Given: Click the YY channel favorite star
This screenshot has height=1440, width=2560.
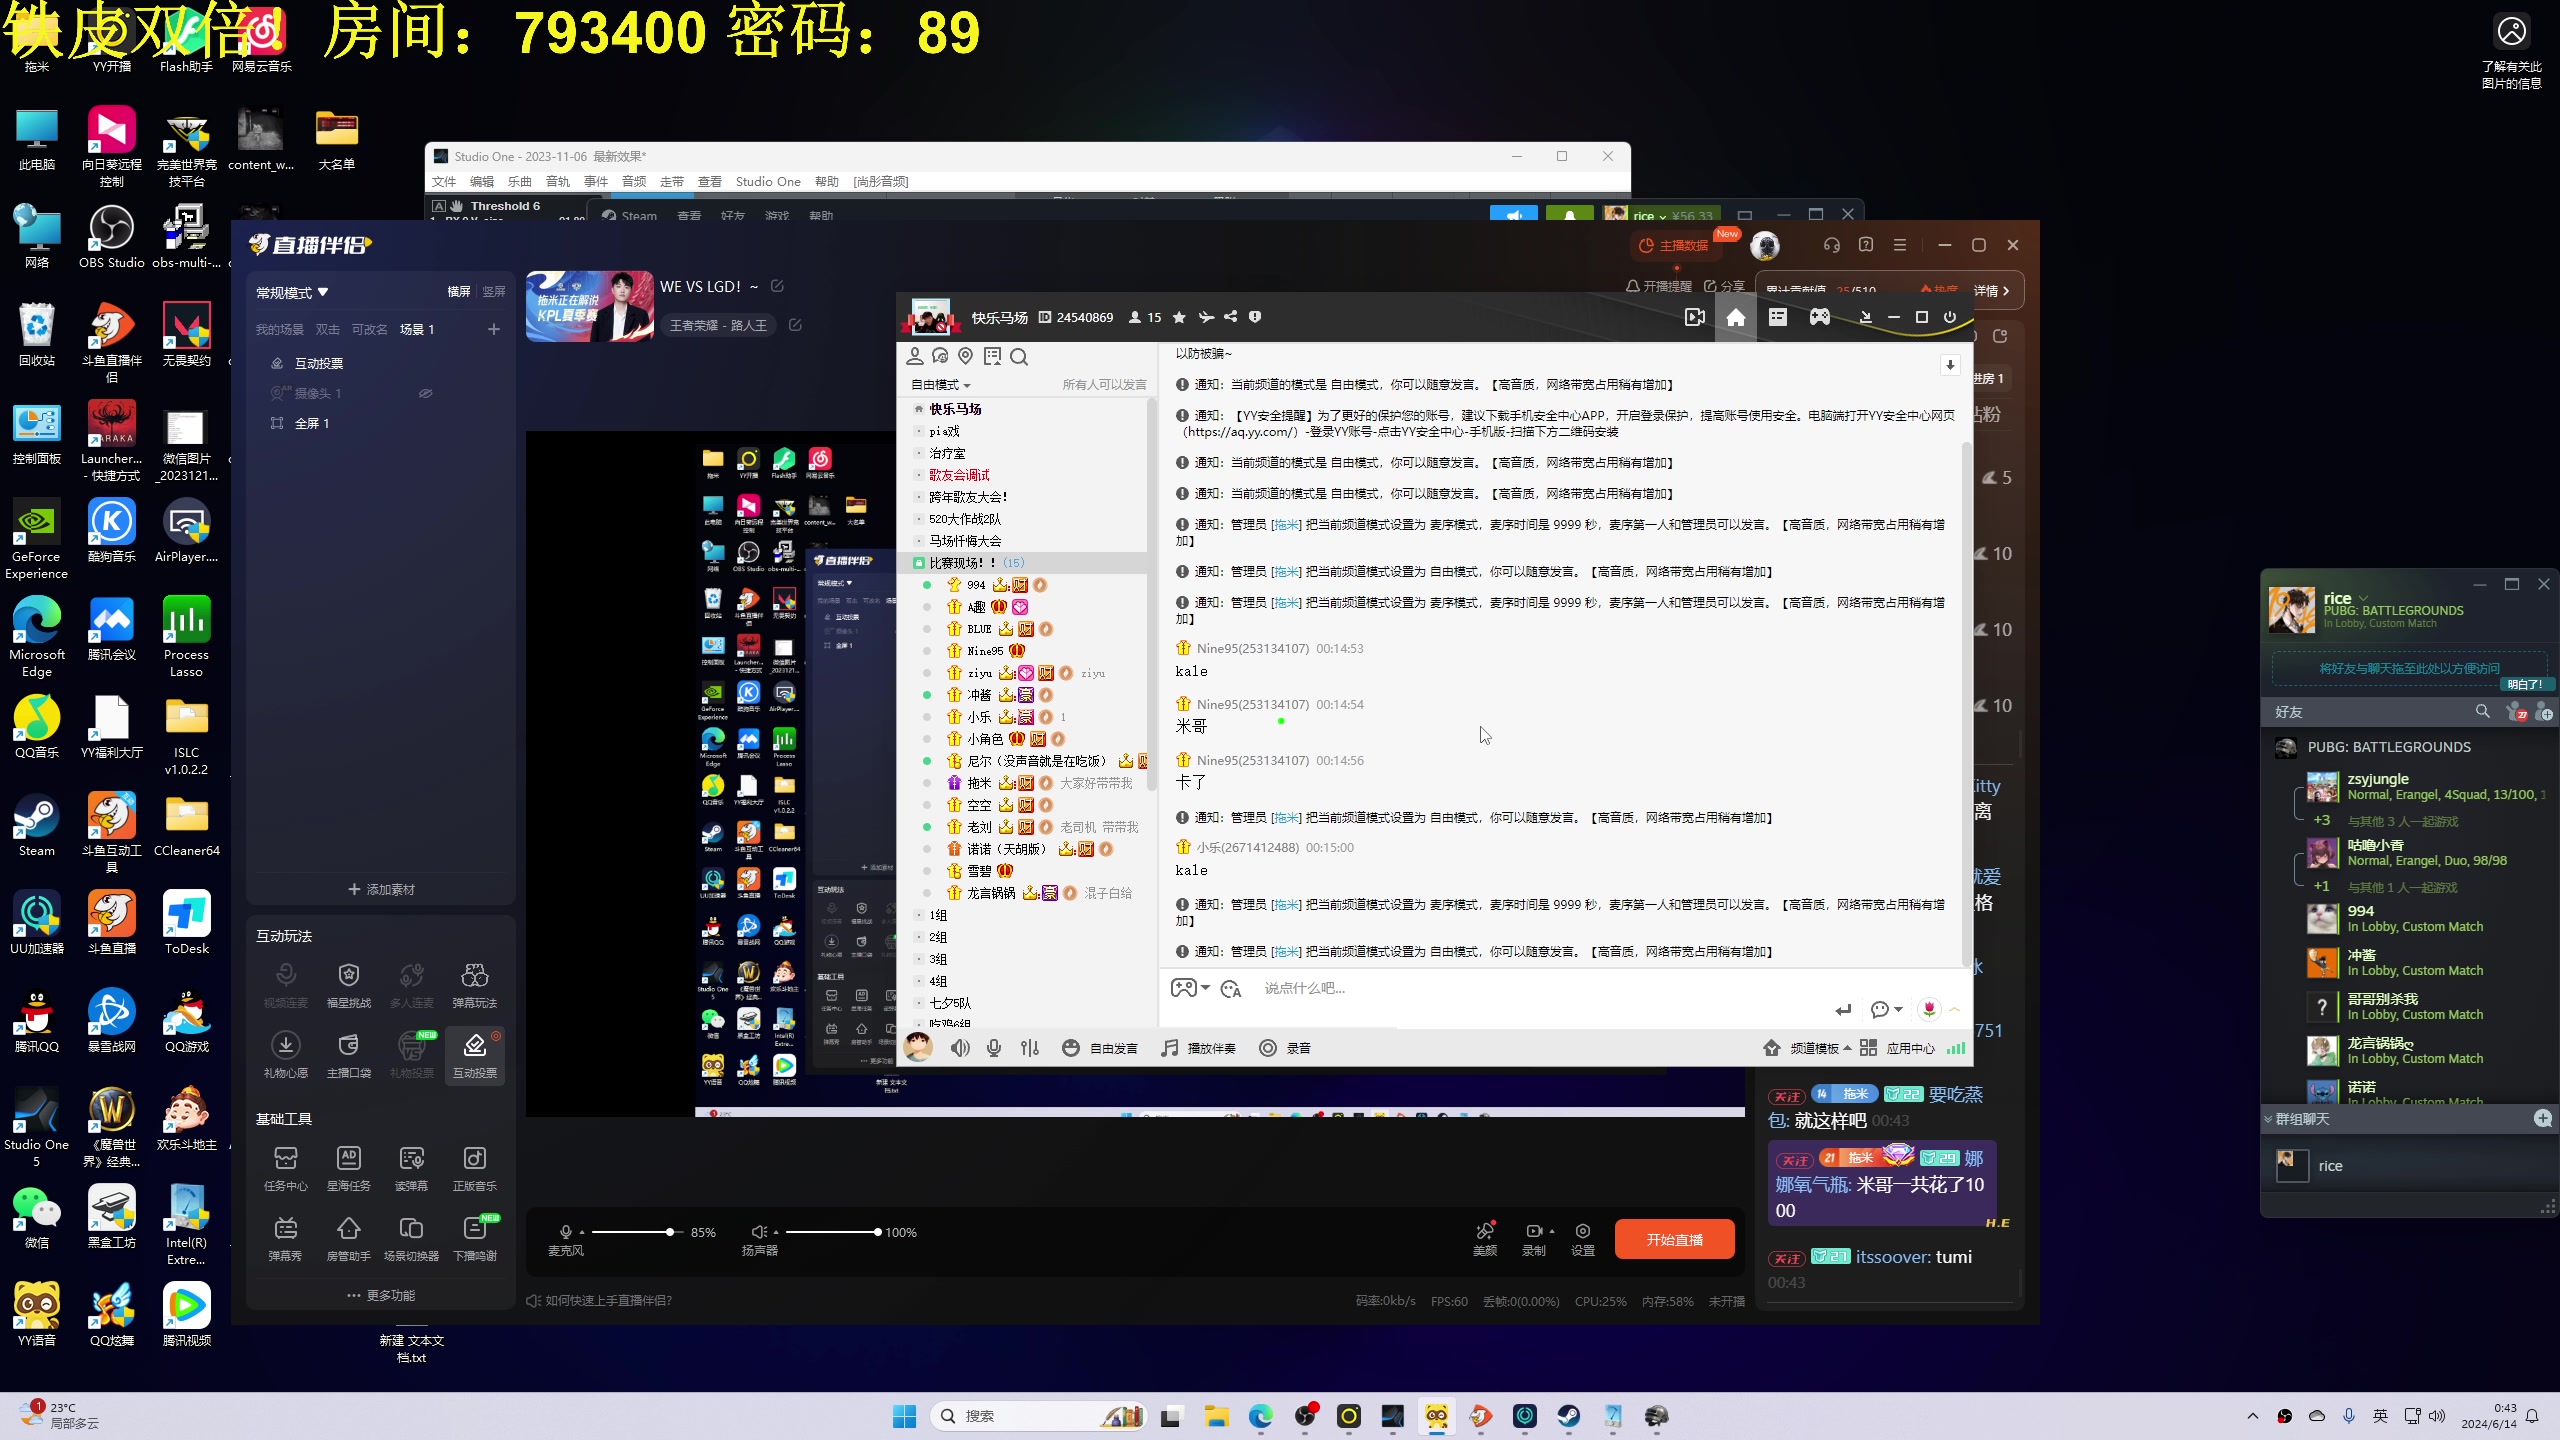Looking at the screenshot, I should click(1179, 317).
